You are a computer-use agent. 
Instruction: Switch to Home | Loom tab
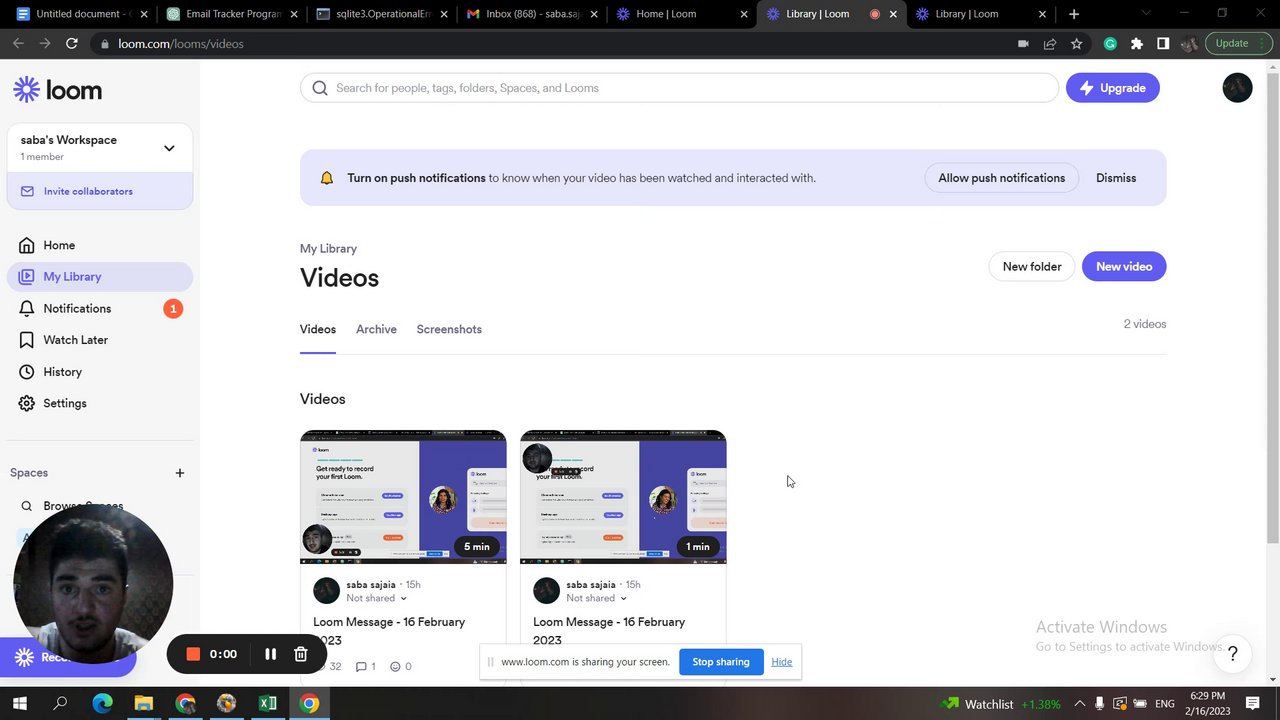[x=681, y=14]
